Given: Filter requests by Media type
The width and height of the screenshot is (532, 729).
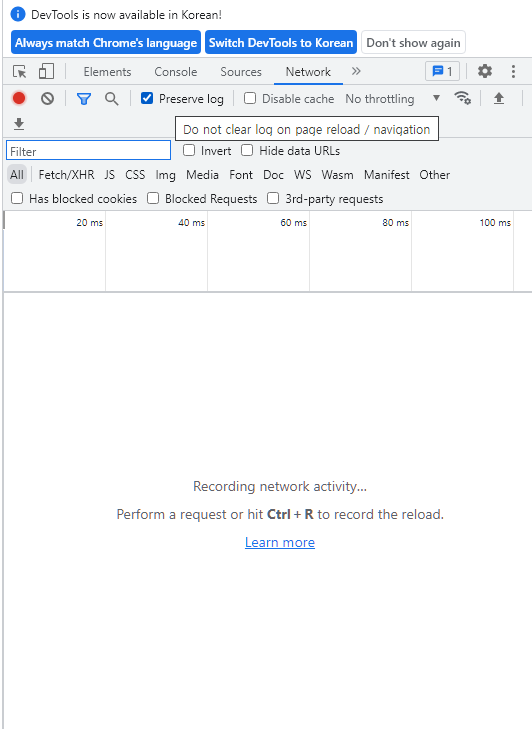Looking at the screenshot, I should pyautogui.click(x=202, y=175).
